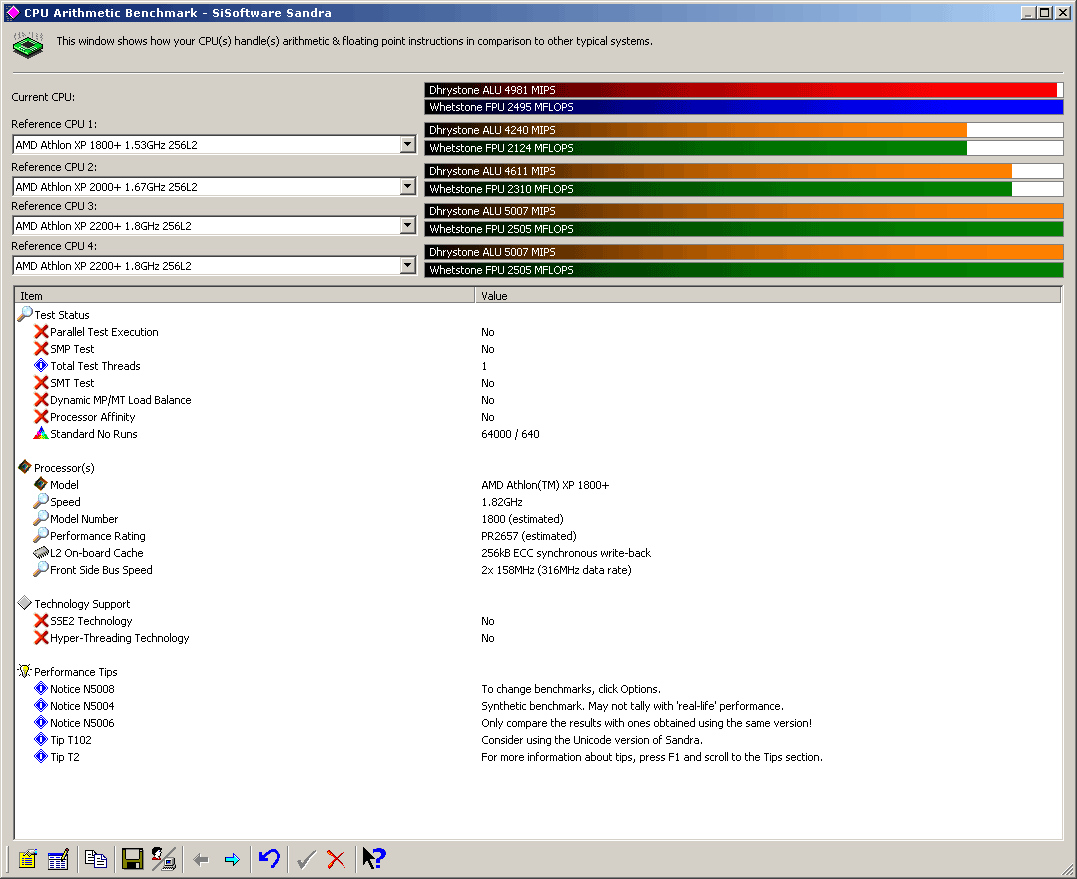Viewport: 1077px width, 879px height.
Task: Click the green CPU chip icon
Action: (x=28, y=45)
